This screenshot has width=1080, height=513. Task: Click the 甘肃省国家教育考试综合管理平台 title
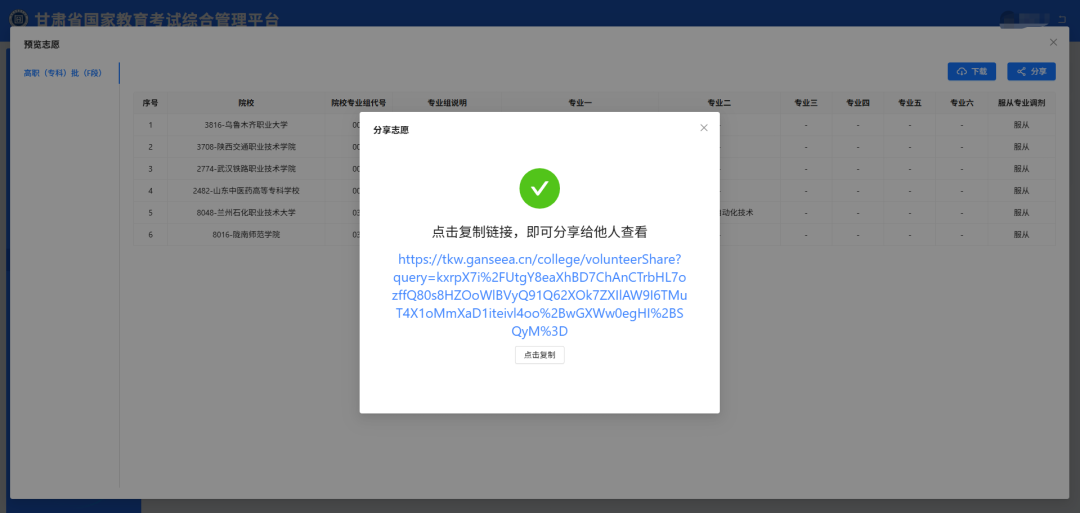(156, 19)
